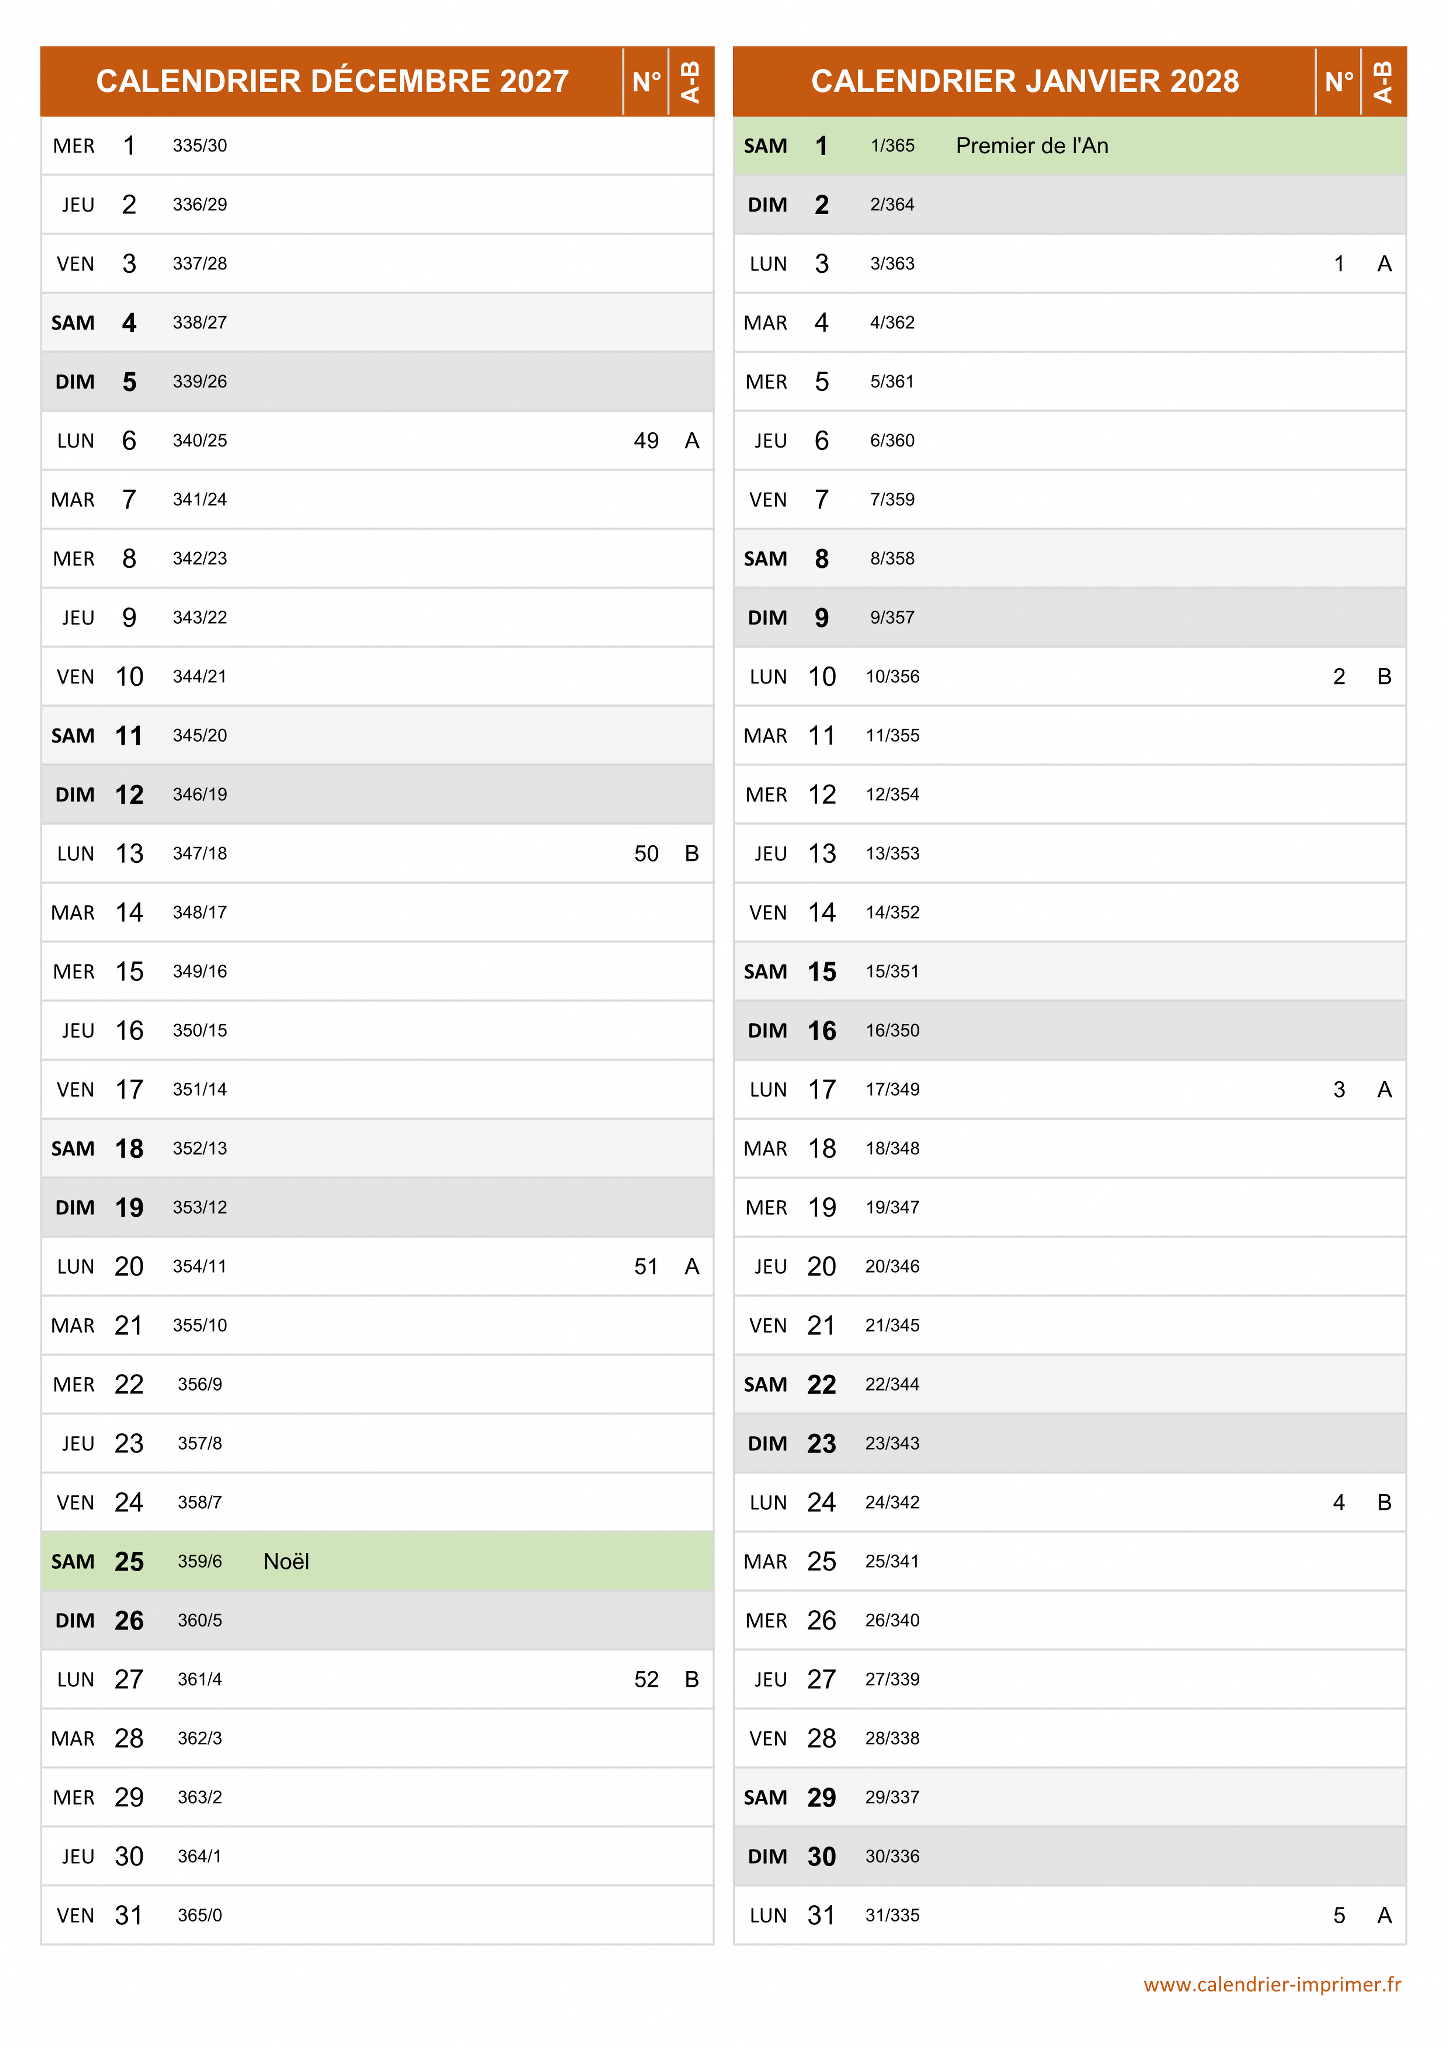Click week letter B on January 24
This screenshot has height=2048, width=1448.
(1384, 1502)
